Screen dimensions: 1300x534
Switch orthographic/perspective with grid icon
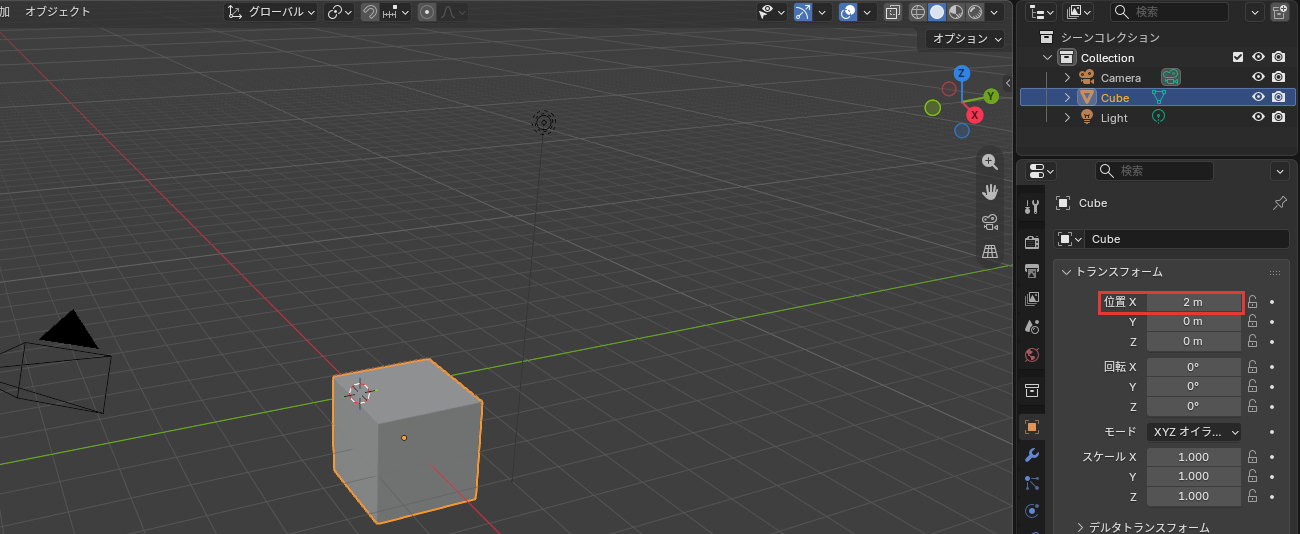click(990, 252)
